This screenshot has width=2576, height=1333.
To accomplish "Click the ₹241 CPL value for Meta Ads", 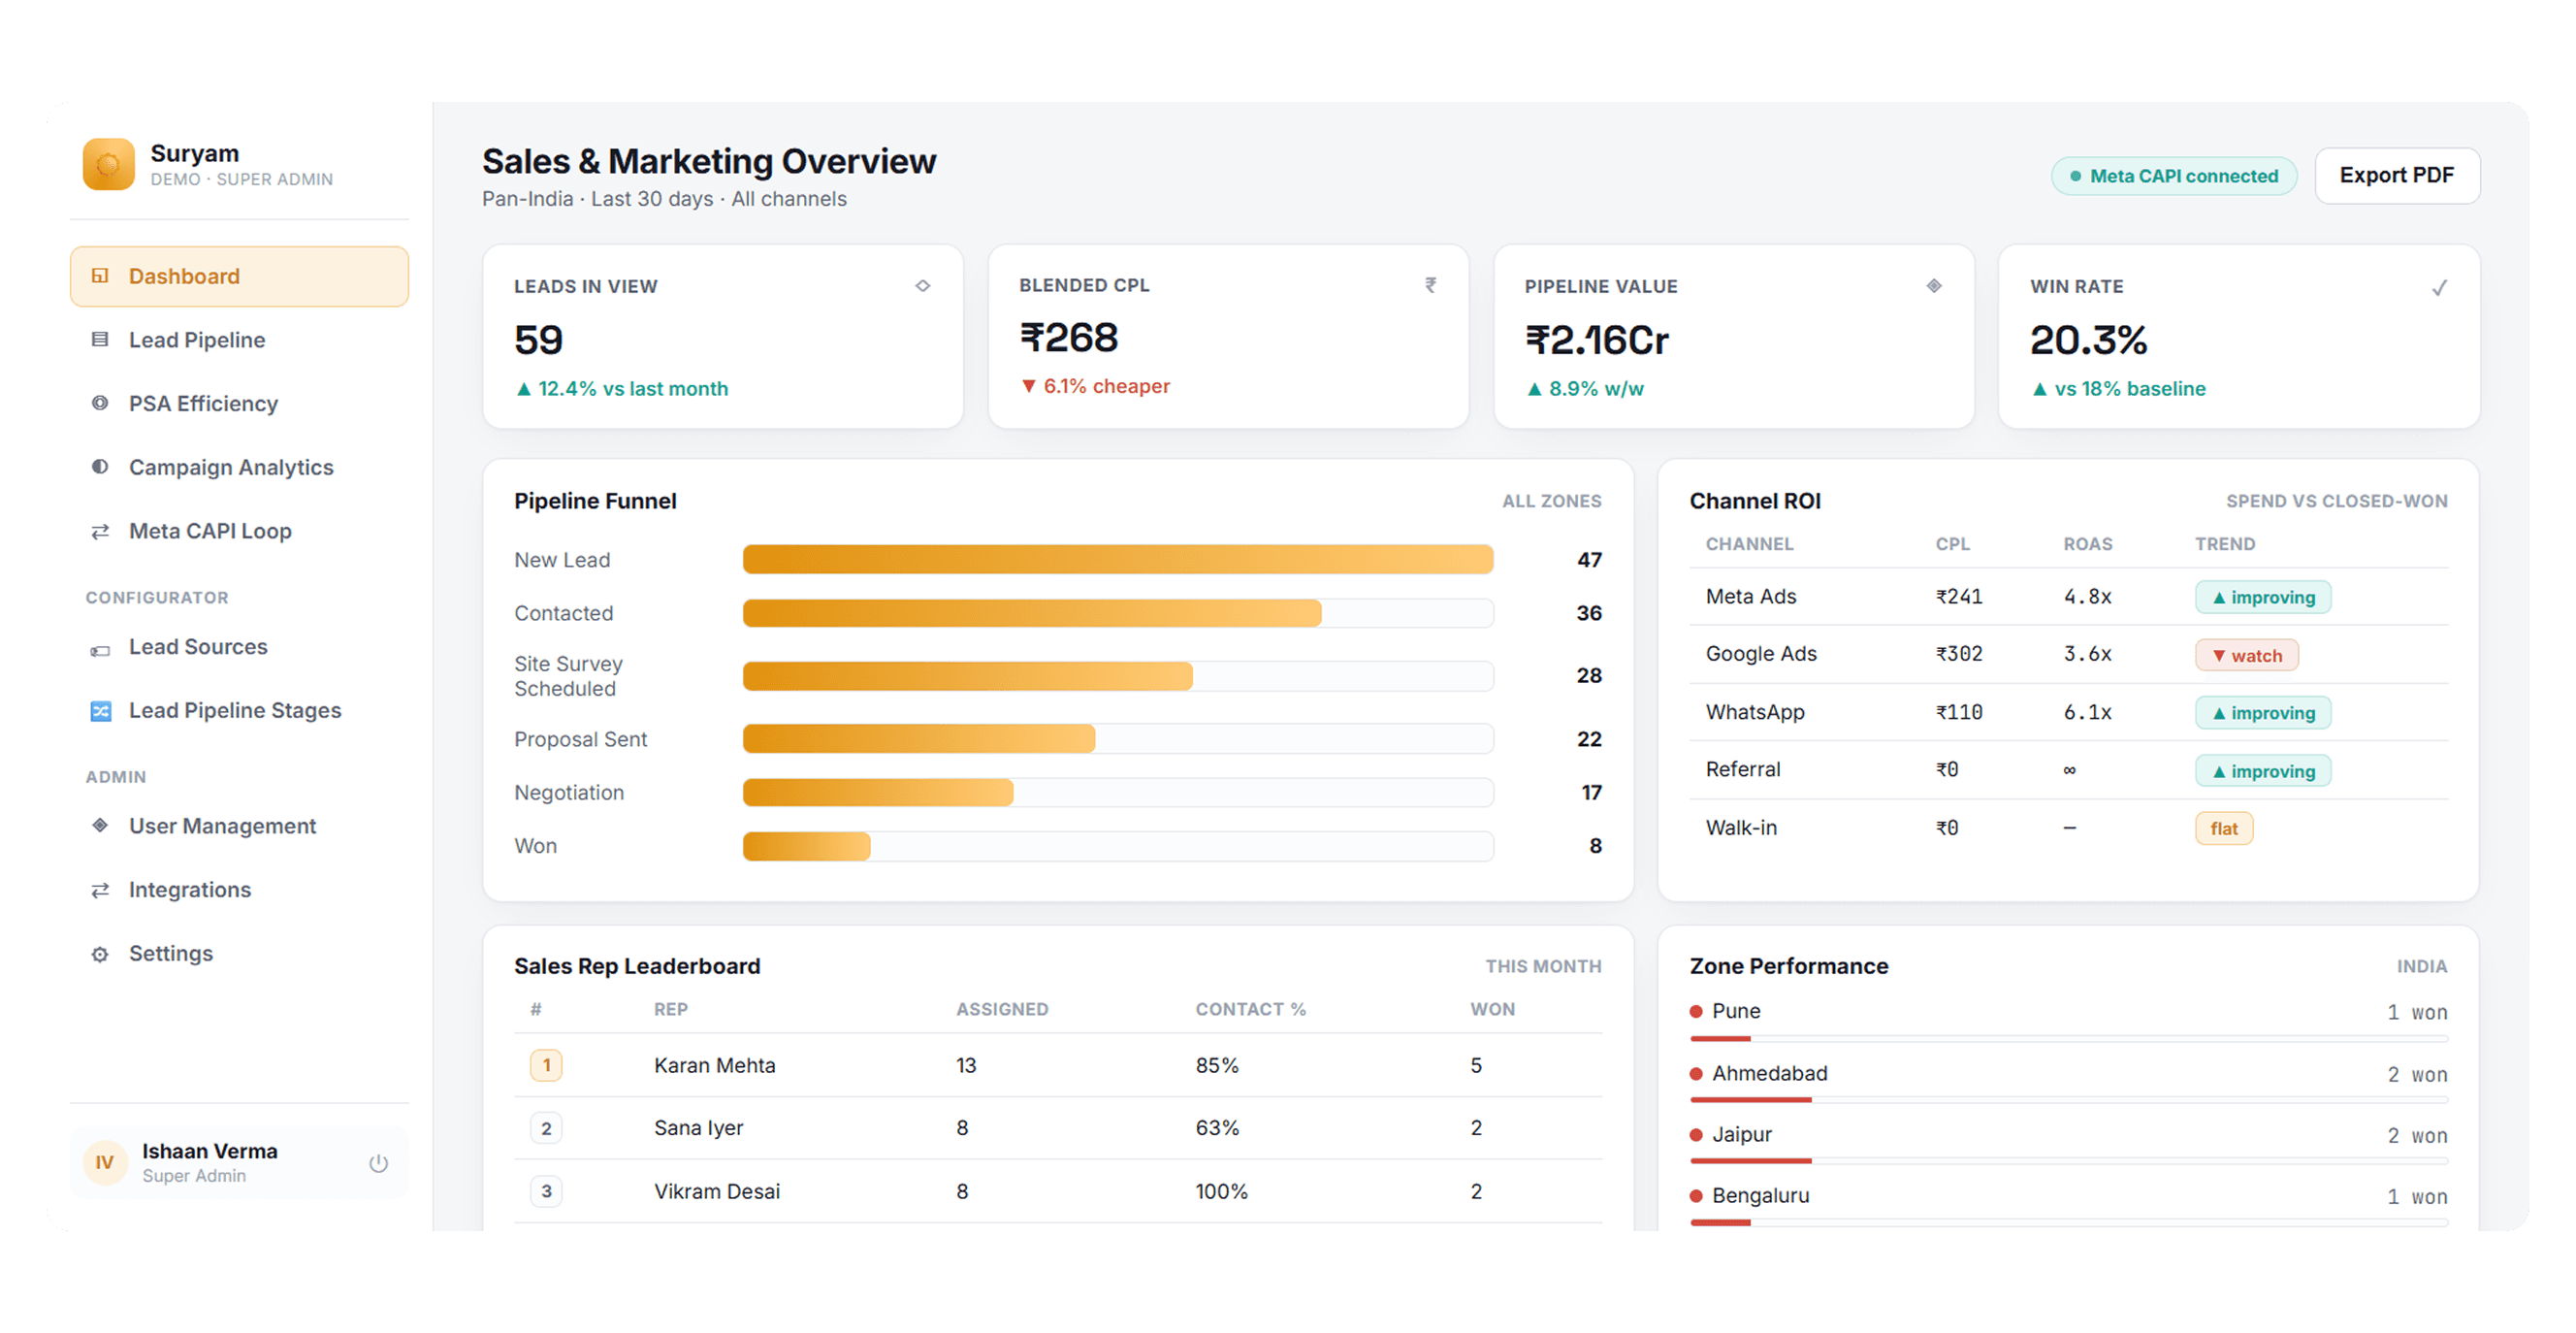I will pyautogui.click(x=1958, y=597).
